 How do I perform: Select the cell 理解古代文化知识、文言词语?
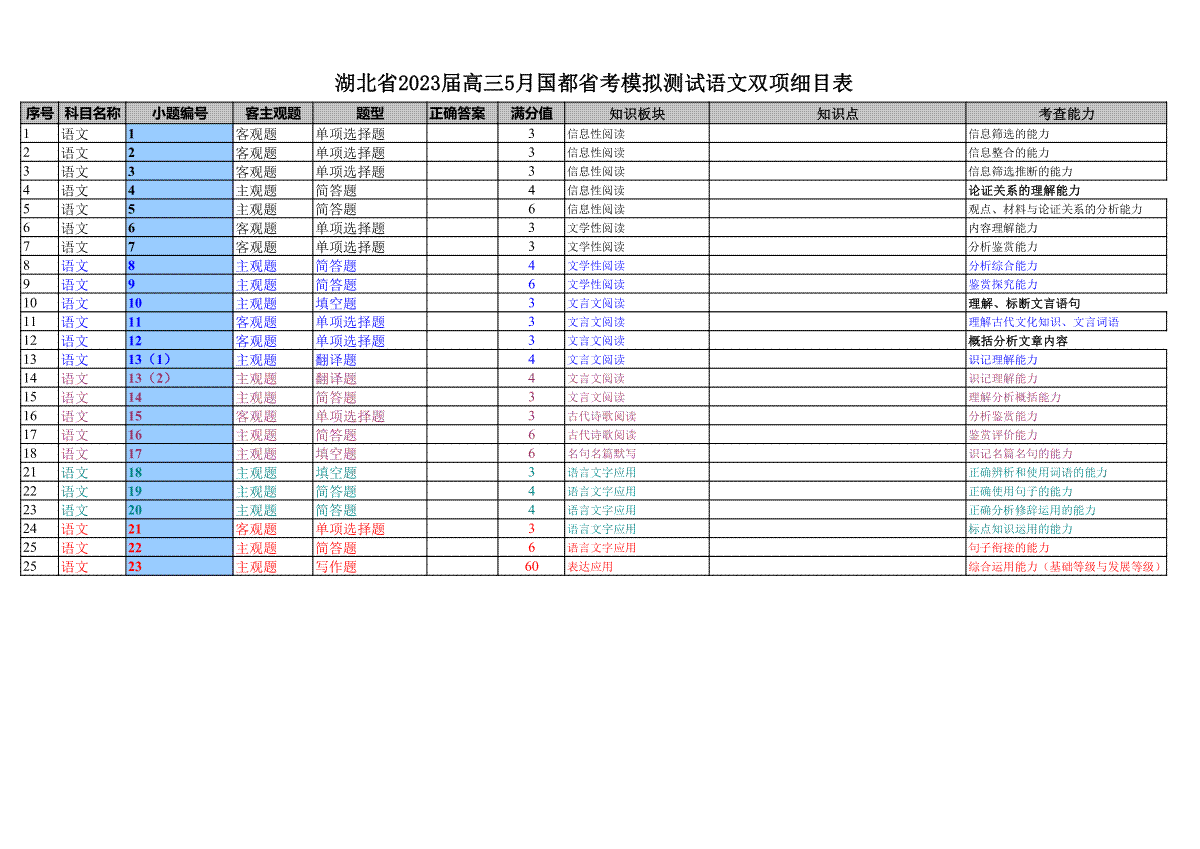(x=1066, y=322)
